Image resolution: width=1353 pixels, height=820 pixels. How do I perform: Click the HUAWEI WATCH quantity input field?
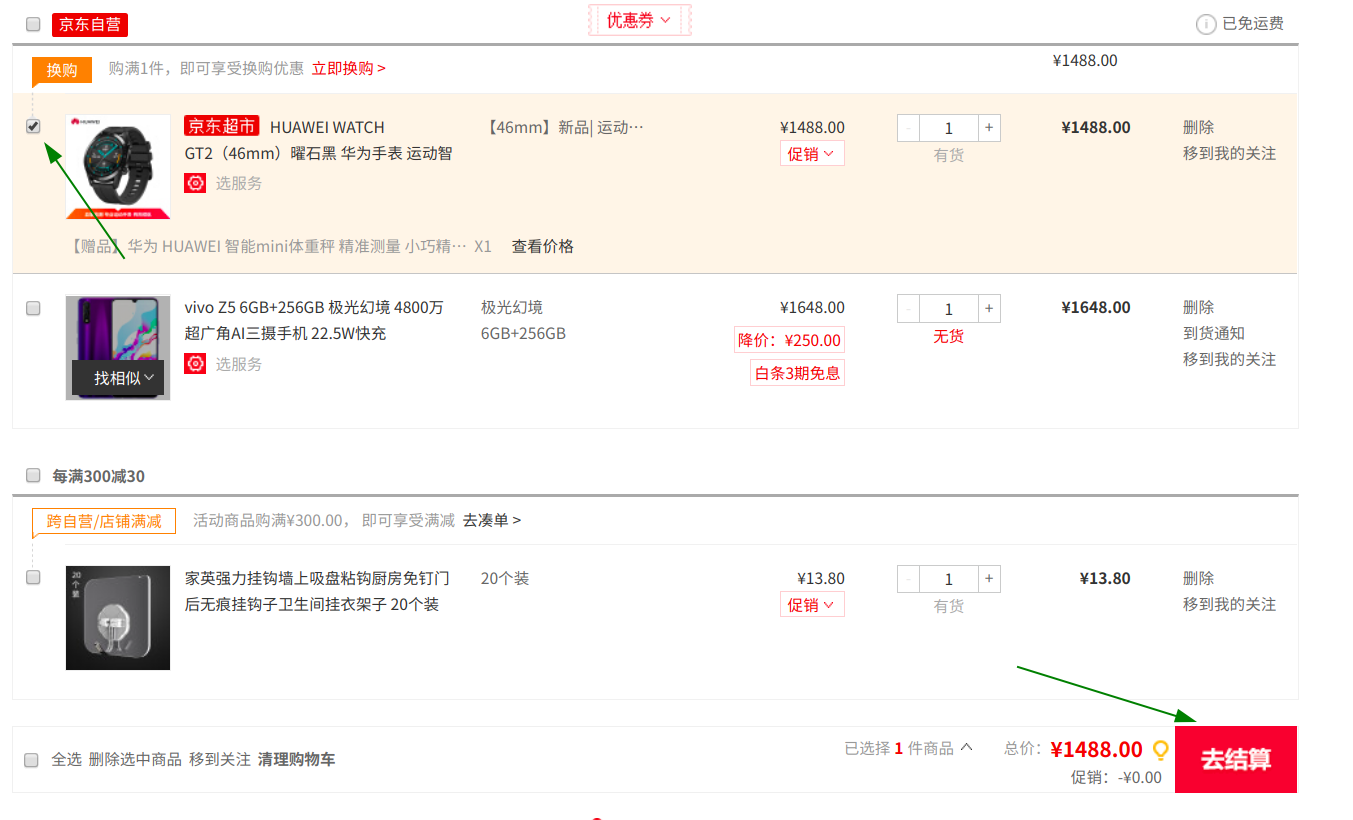pyautogui.click(x=949, y=128)
